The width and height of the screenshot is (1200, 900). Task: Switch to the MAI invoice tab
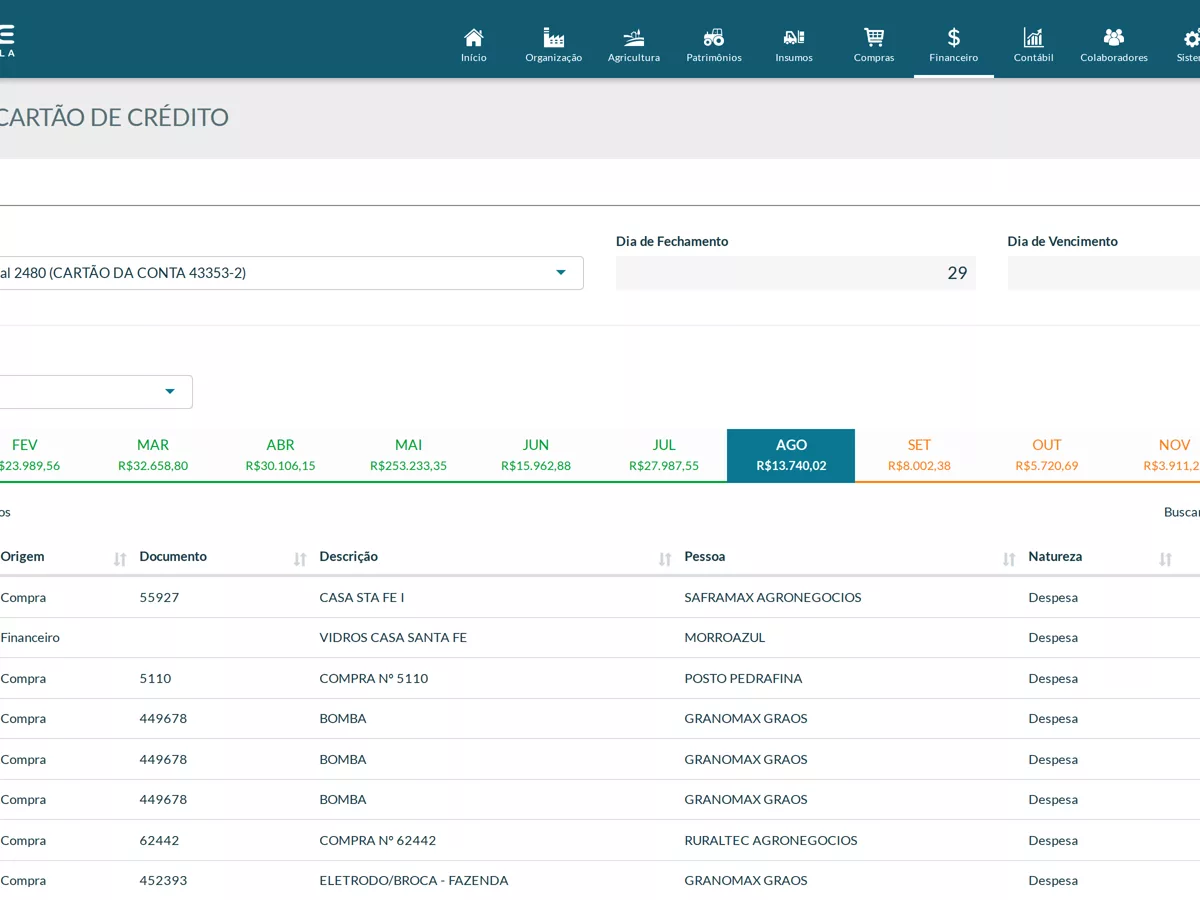[409, 455]
